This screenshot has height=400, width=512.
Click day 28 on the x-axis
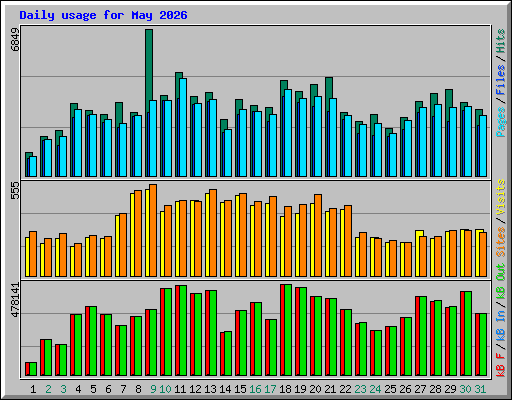click(435, 389)
